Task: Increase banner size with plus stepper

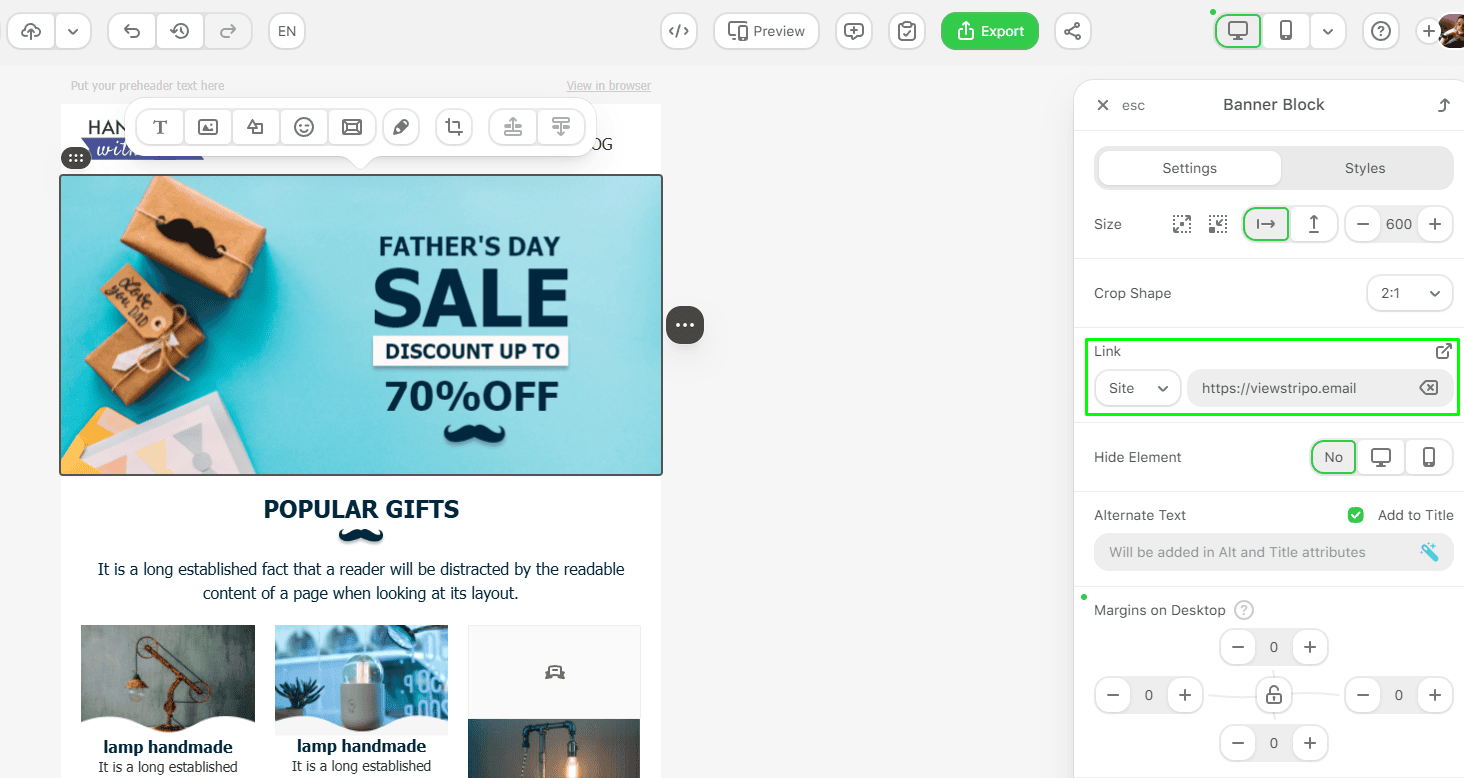Action: [x=1435, y=224]
